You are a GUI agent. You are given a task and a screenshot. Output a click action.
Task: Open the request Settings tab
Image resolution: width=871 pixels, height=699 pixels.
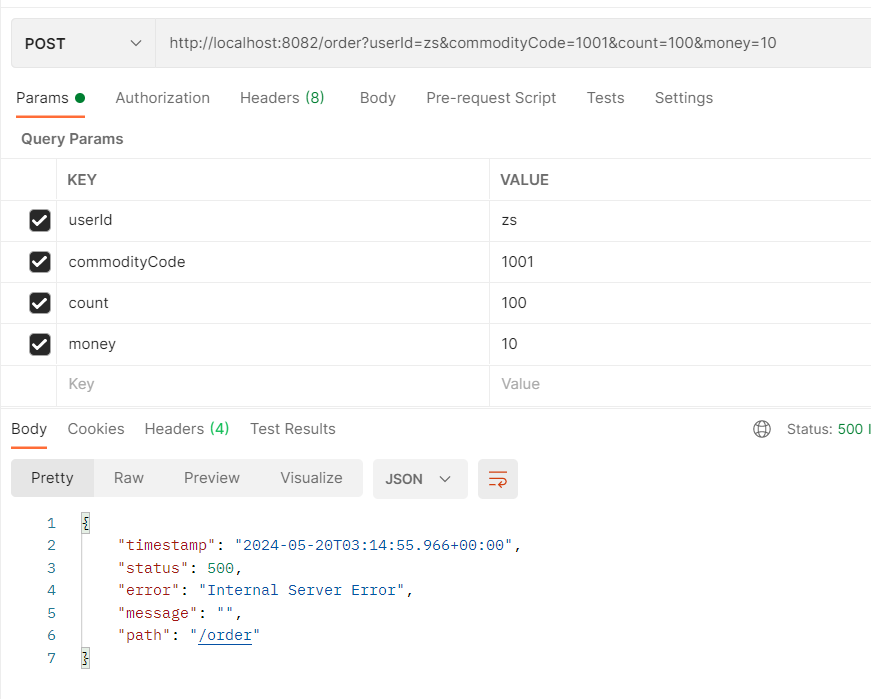[x=683, y=98]
